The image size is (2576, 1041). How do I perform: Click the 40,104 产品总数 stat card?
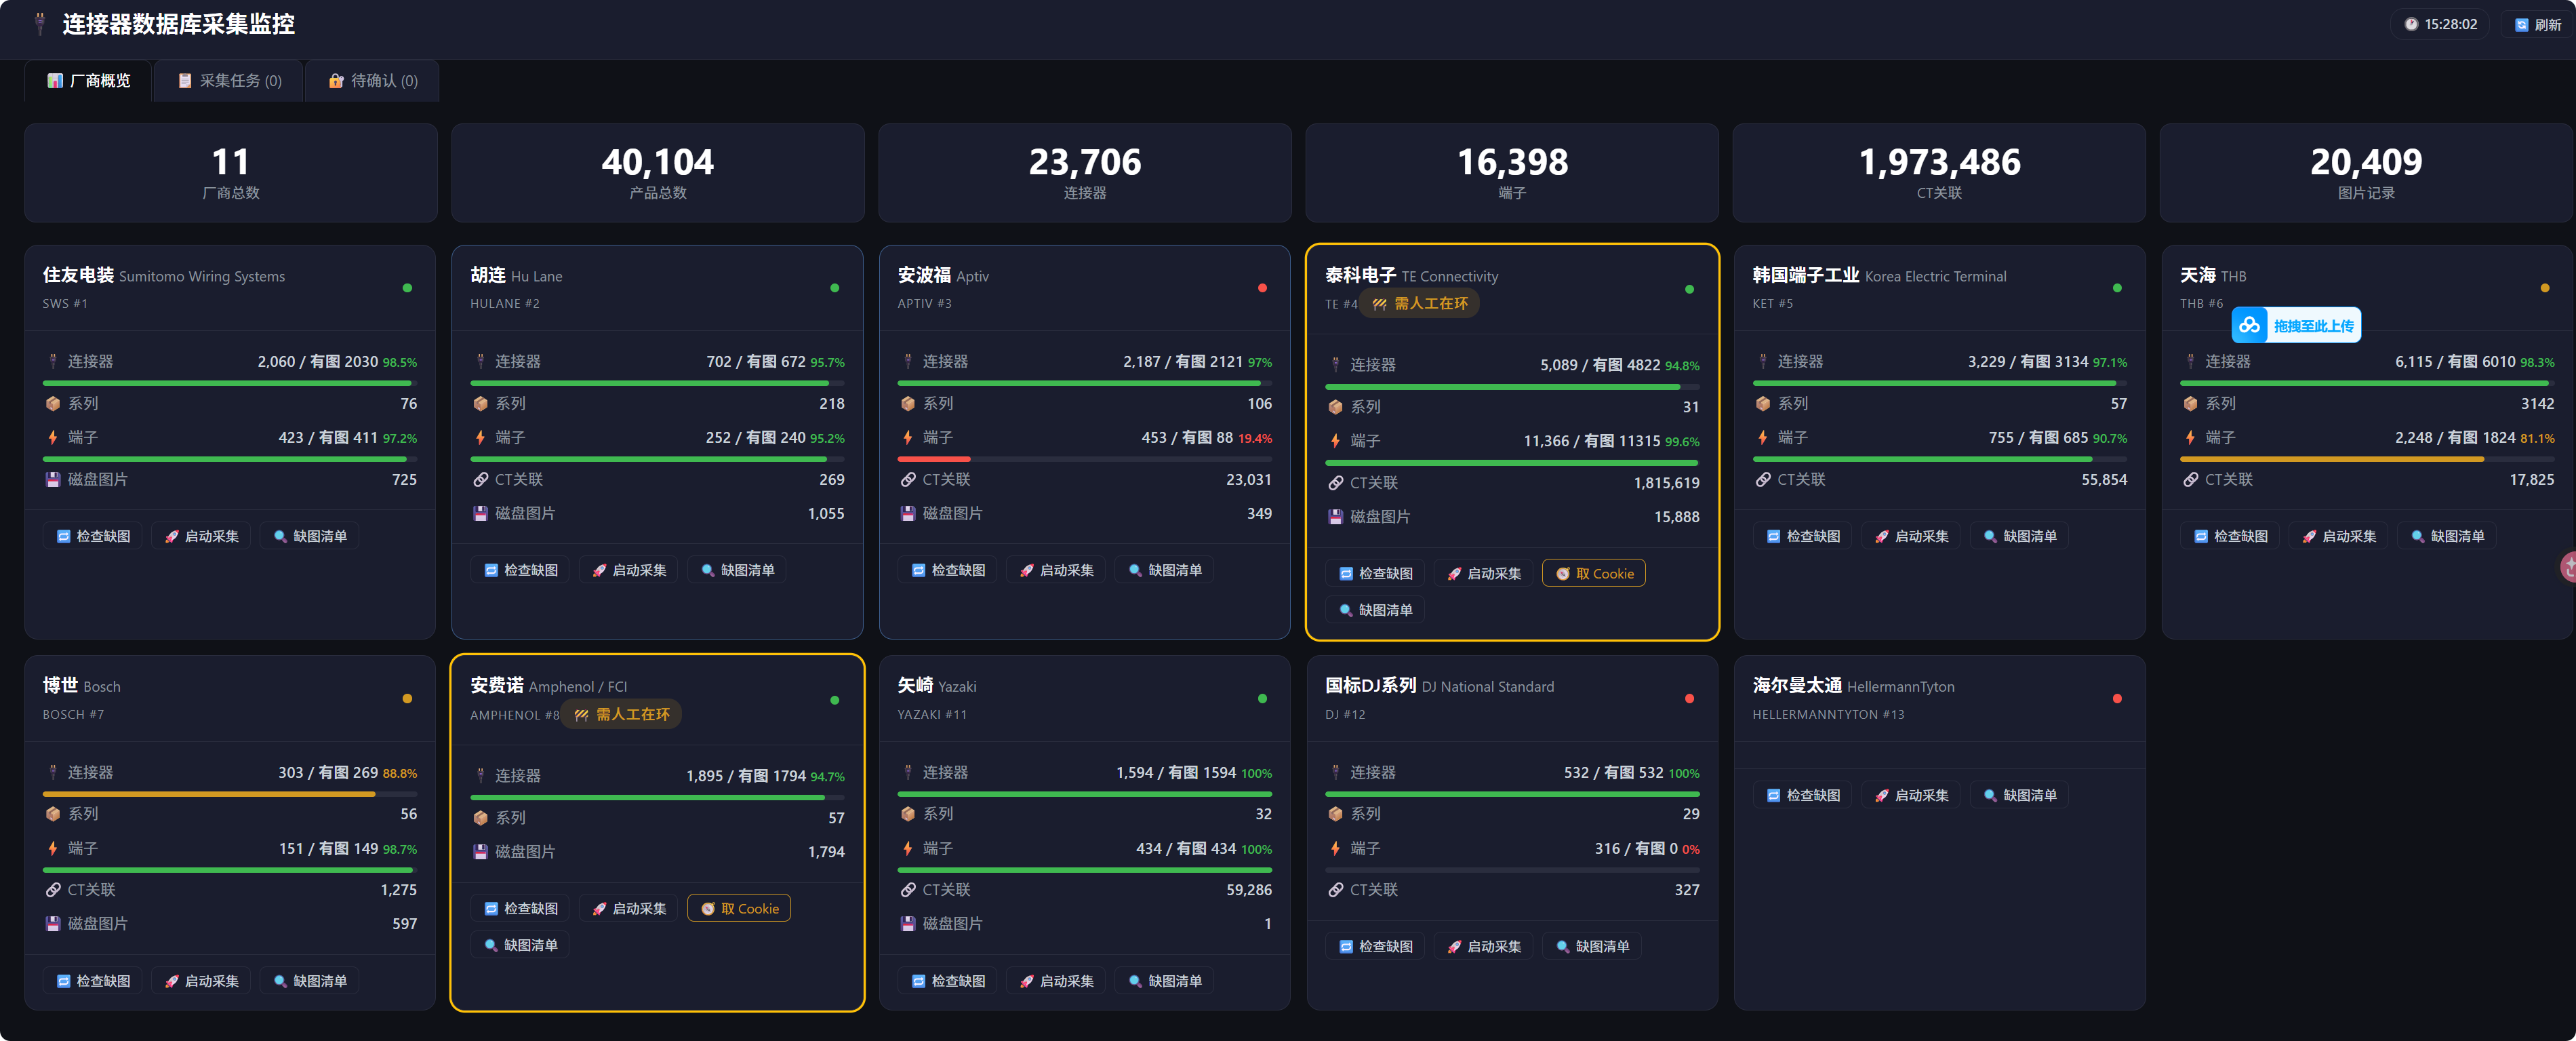pyautogui.click(x=657, y=173)
